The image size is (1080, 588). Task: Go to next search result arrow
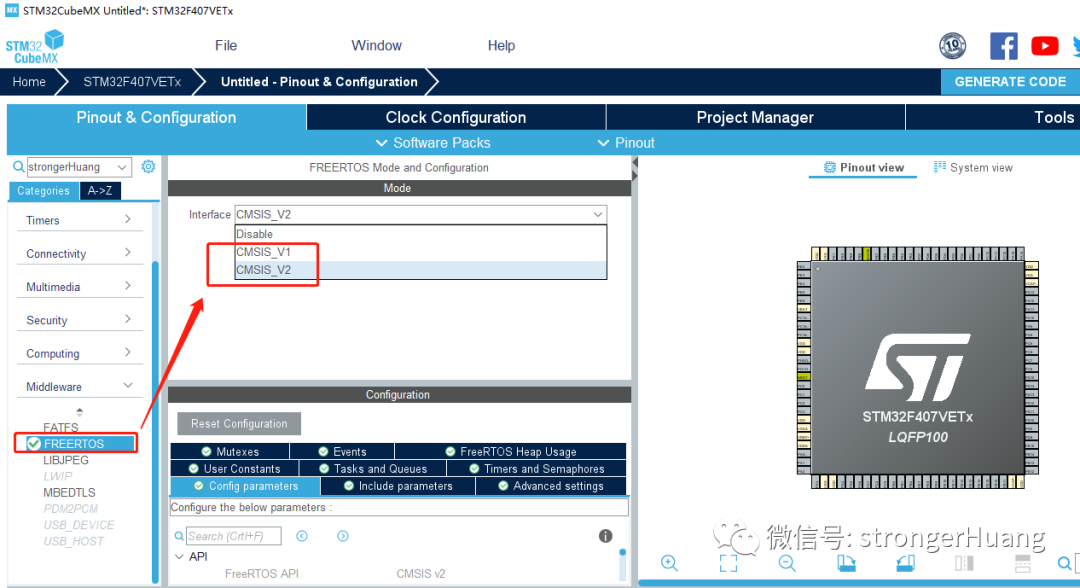pyautogui.click(x=342, y=536)
